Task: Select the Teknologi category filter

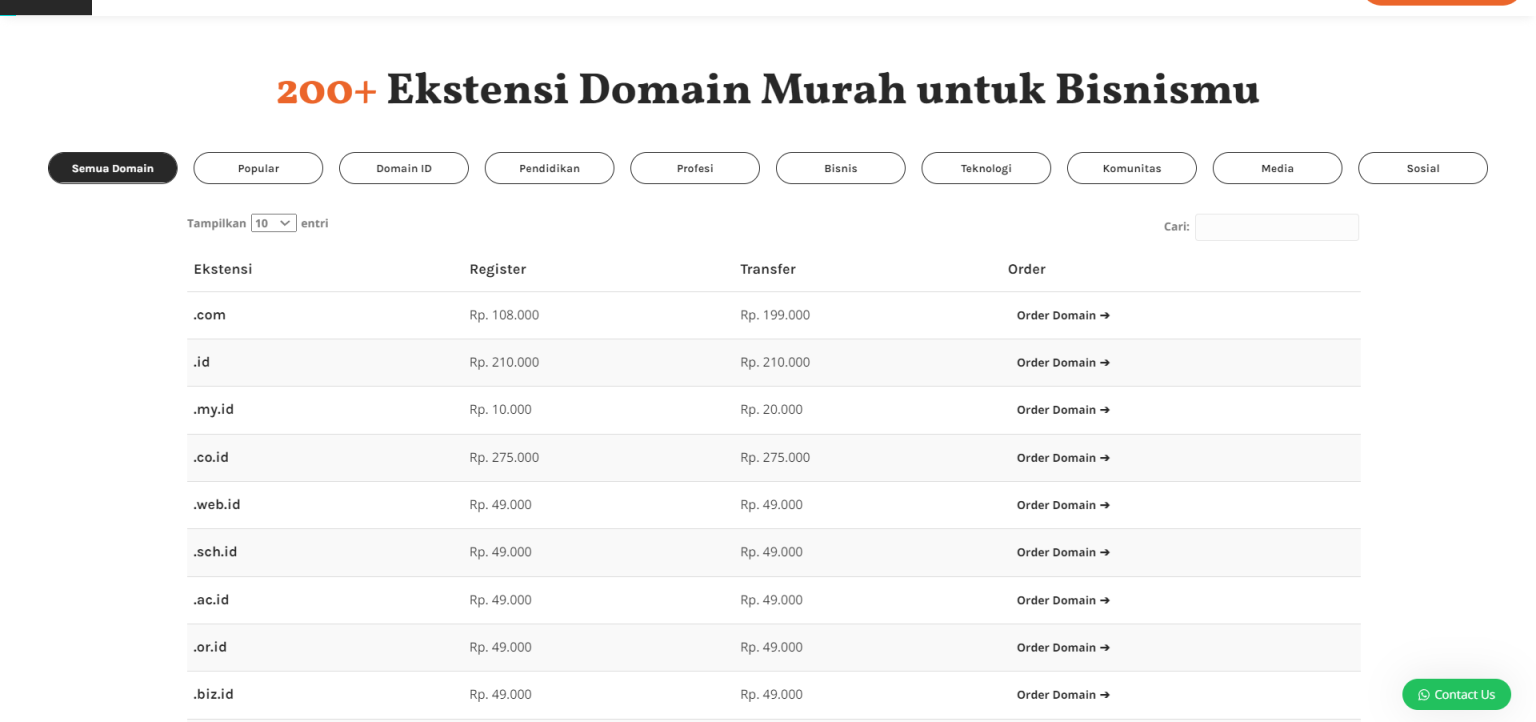Action: [x=986, y=168]
